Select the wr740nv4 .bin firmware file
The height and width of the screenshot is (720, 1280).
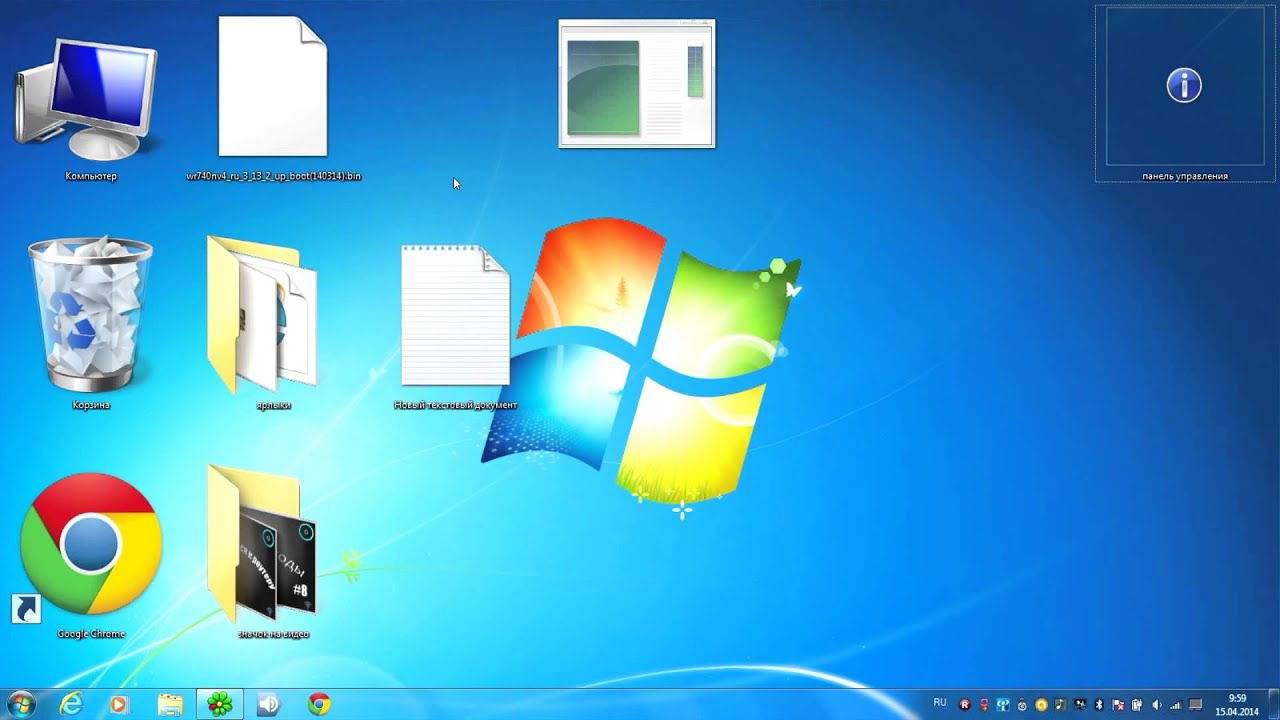273,88
